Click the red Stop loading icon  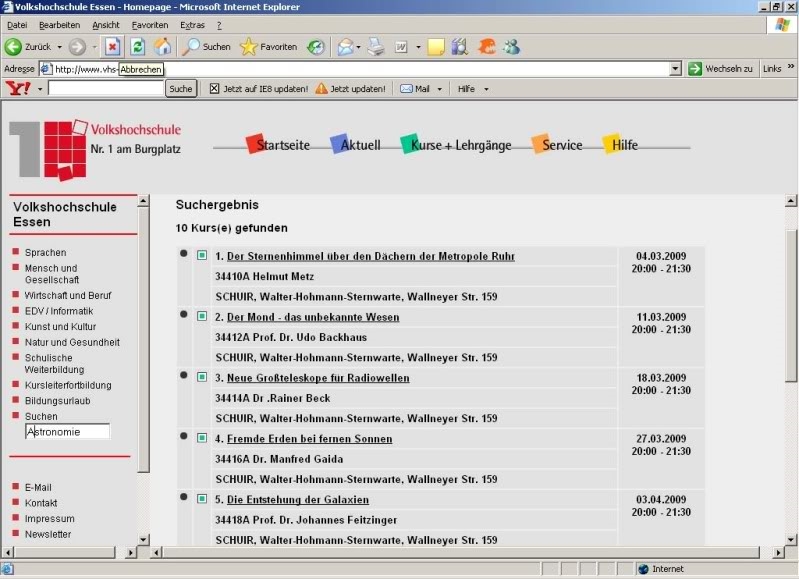(x=112, y=47)
